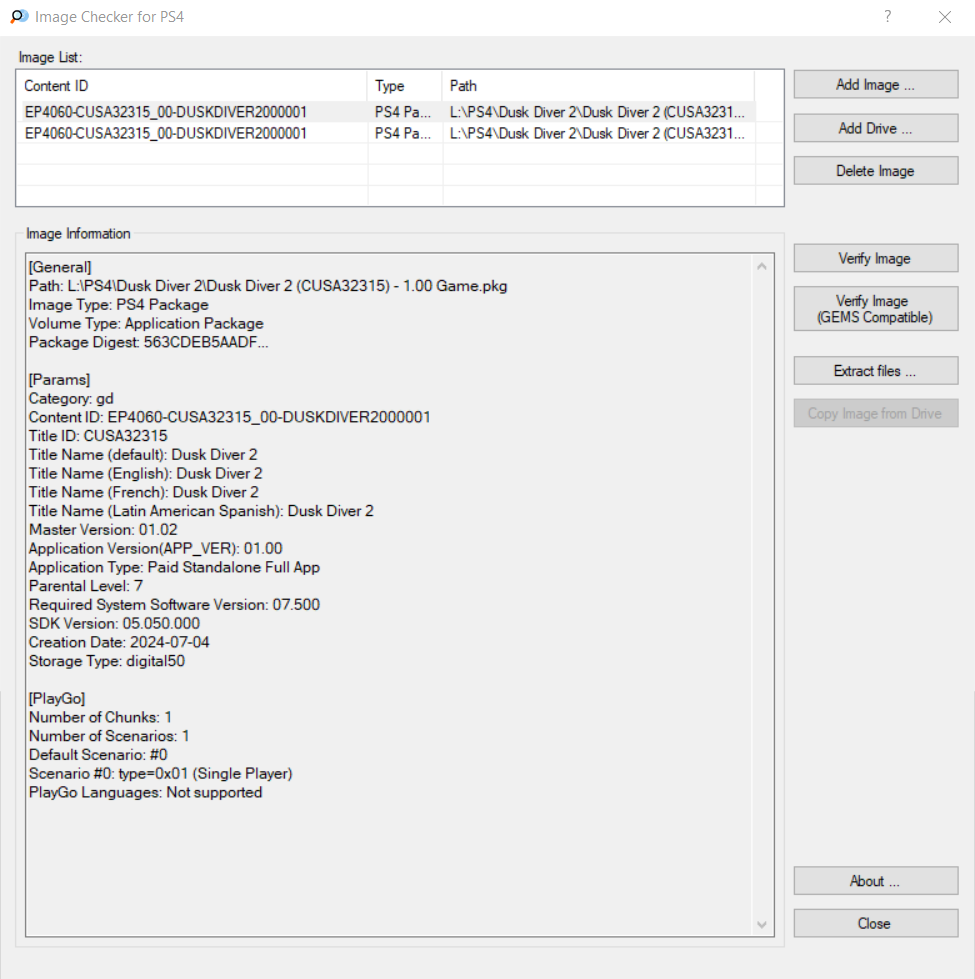This screenshot has height=979, width=975.
Task: Select the second EP4060-CUSA32315 row
Action: pos(387,133)
